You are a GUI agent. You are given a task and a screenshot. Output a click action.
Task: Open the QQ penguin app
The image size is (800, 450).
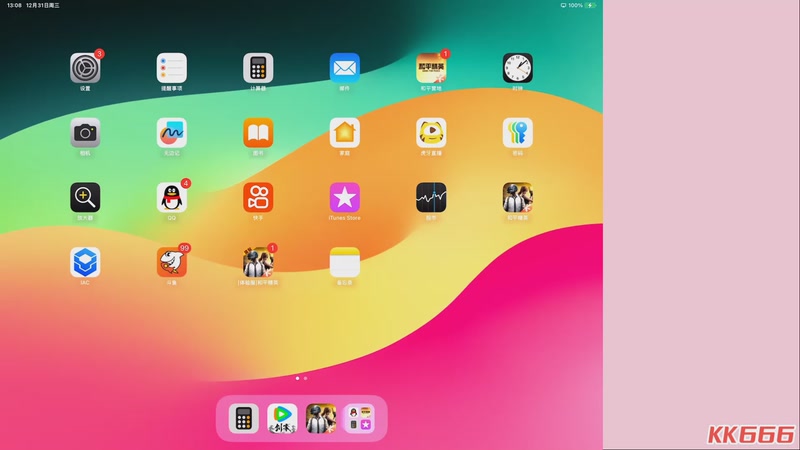pos(171,197)
